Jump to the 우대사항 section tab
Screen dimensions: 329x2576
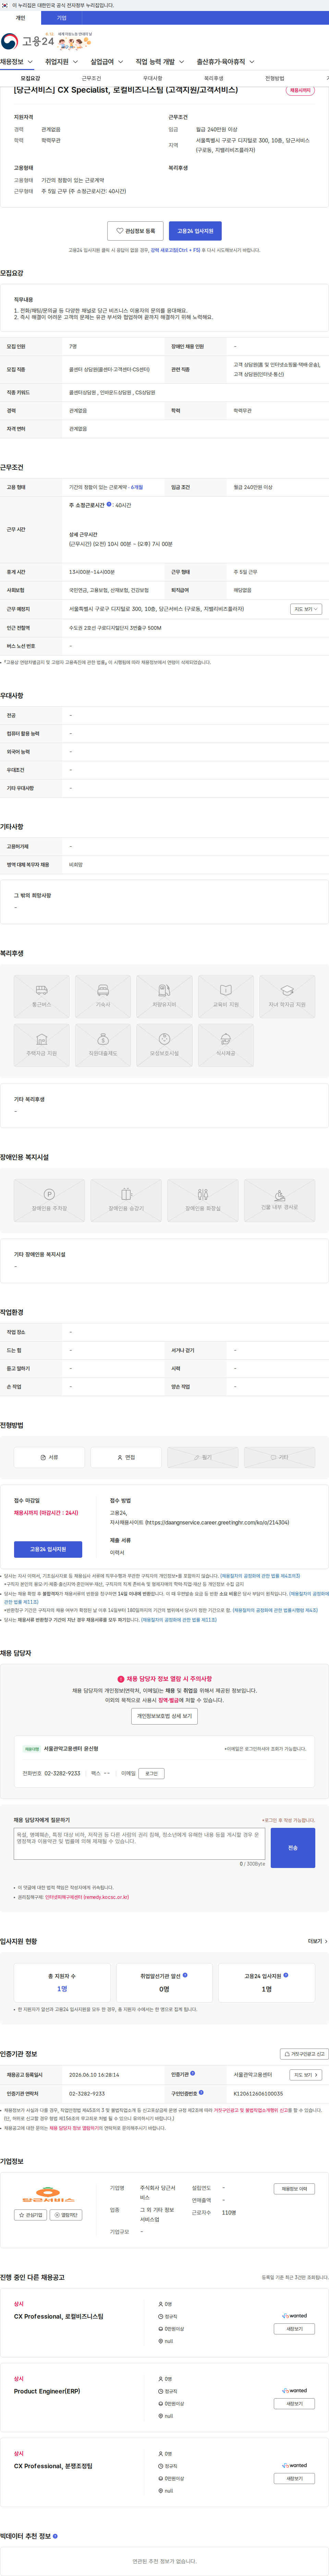tap(152, 78)
